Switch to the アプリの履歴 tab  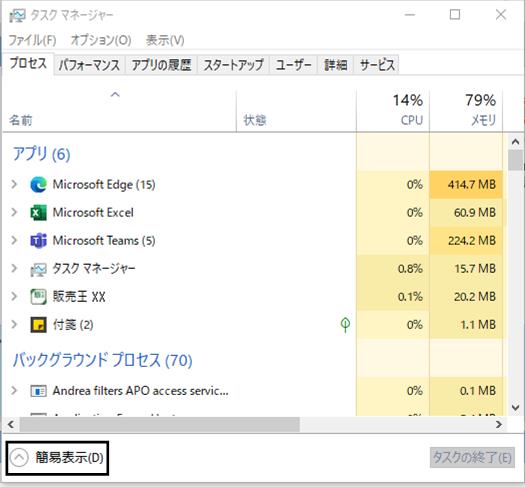click(161, 65)
